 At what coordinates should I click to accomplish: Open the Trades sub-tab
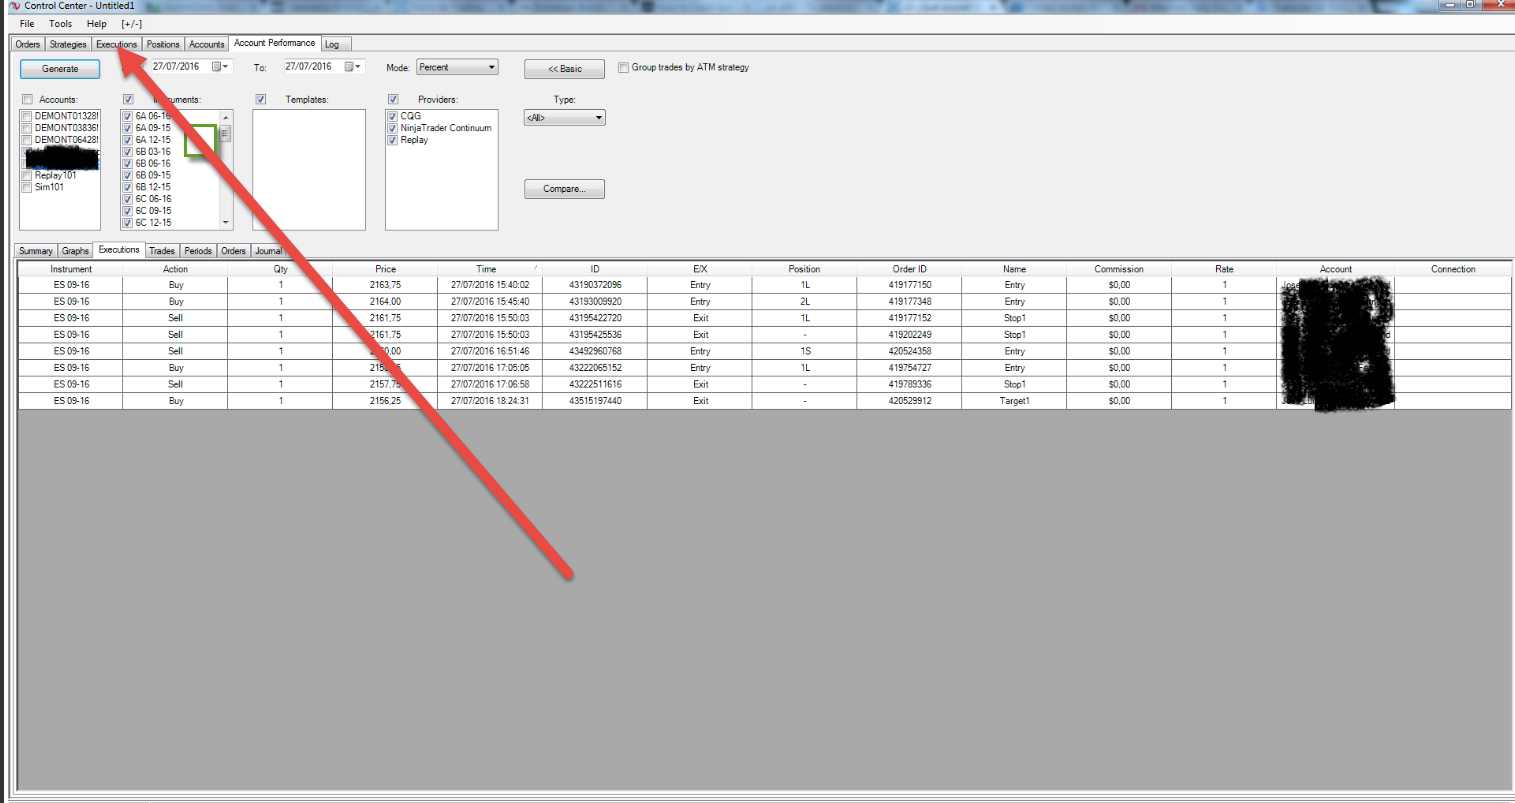162,251
